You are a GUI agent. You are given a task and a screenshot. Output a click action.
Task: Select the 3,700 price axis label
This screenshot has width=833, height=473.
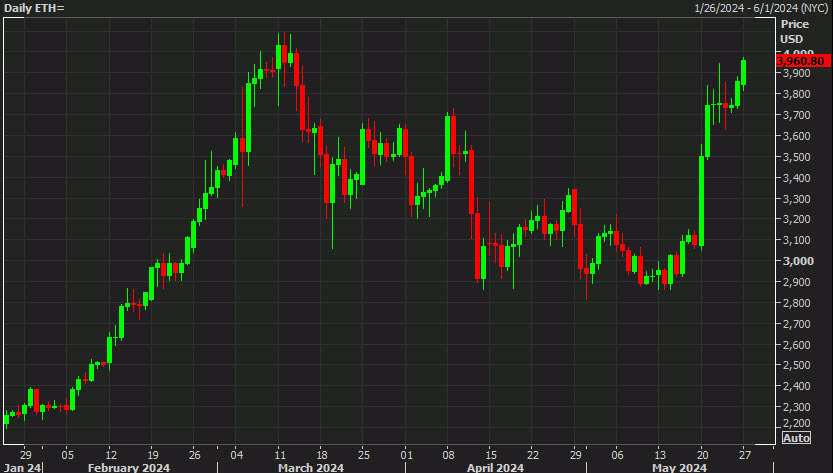coord(796,115)
